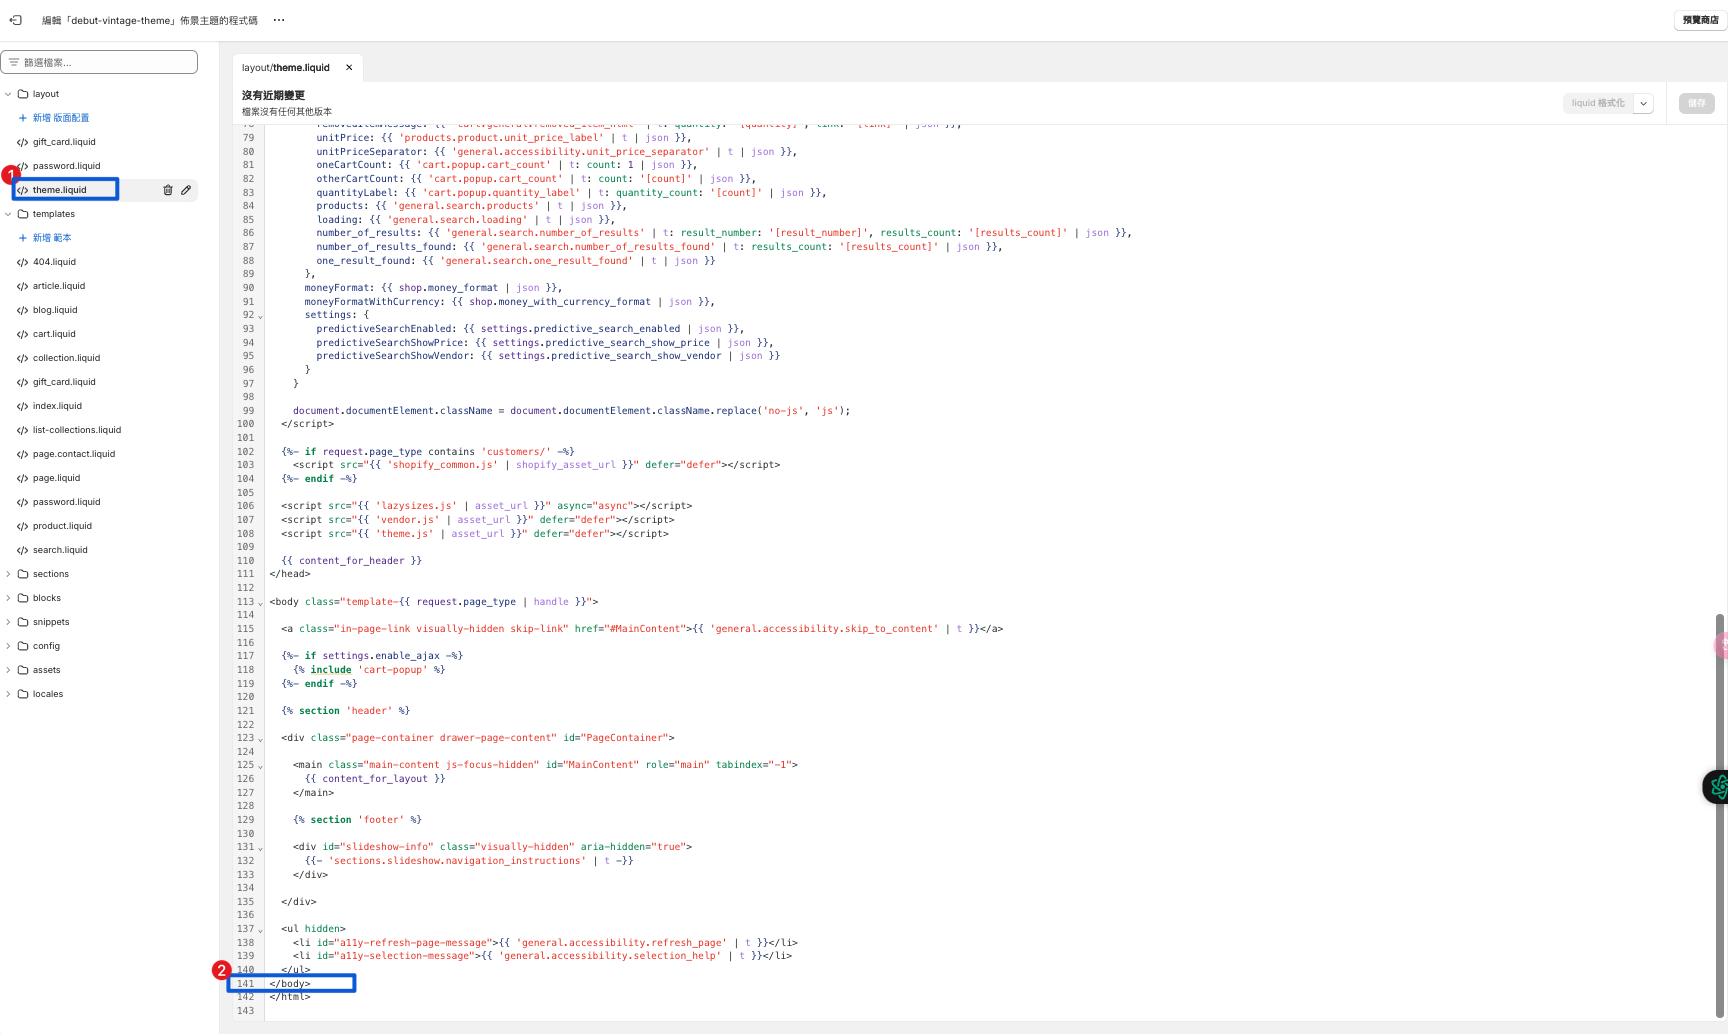Click the 儲存 save button
The image size is (1728, 1034).
[x=1697, y=103]
